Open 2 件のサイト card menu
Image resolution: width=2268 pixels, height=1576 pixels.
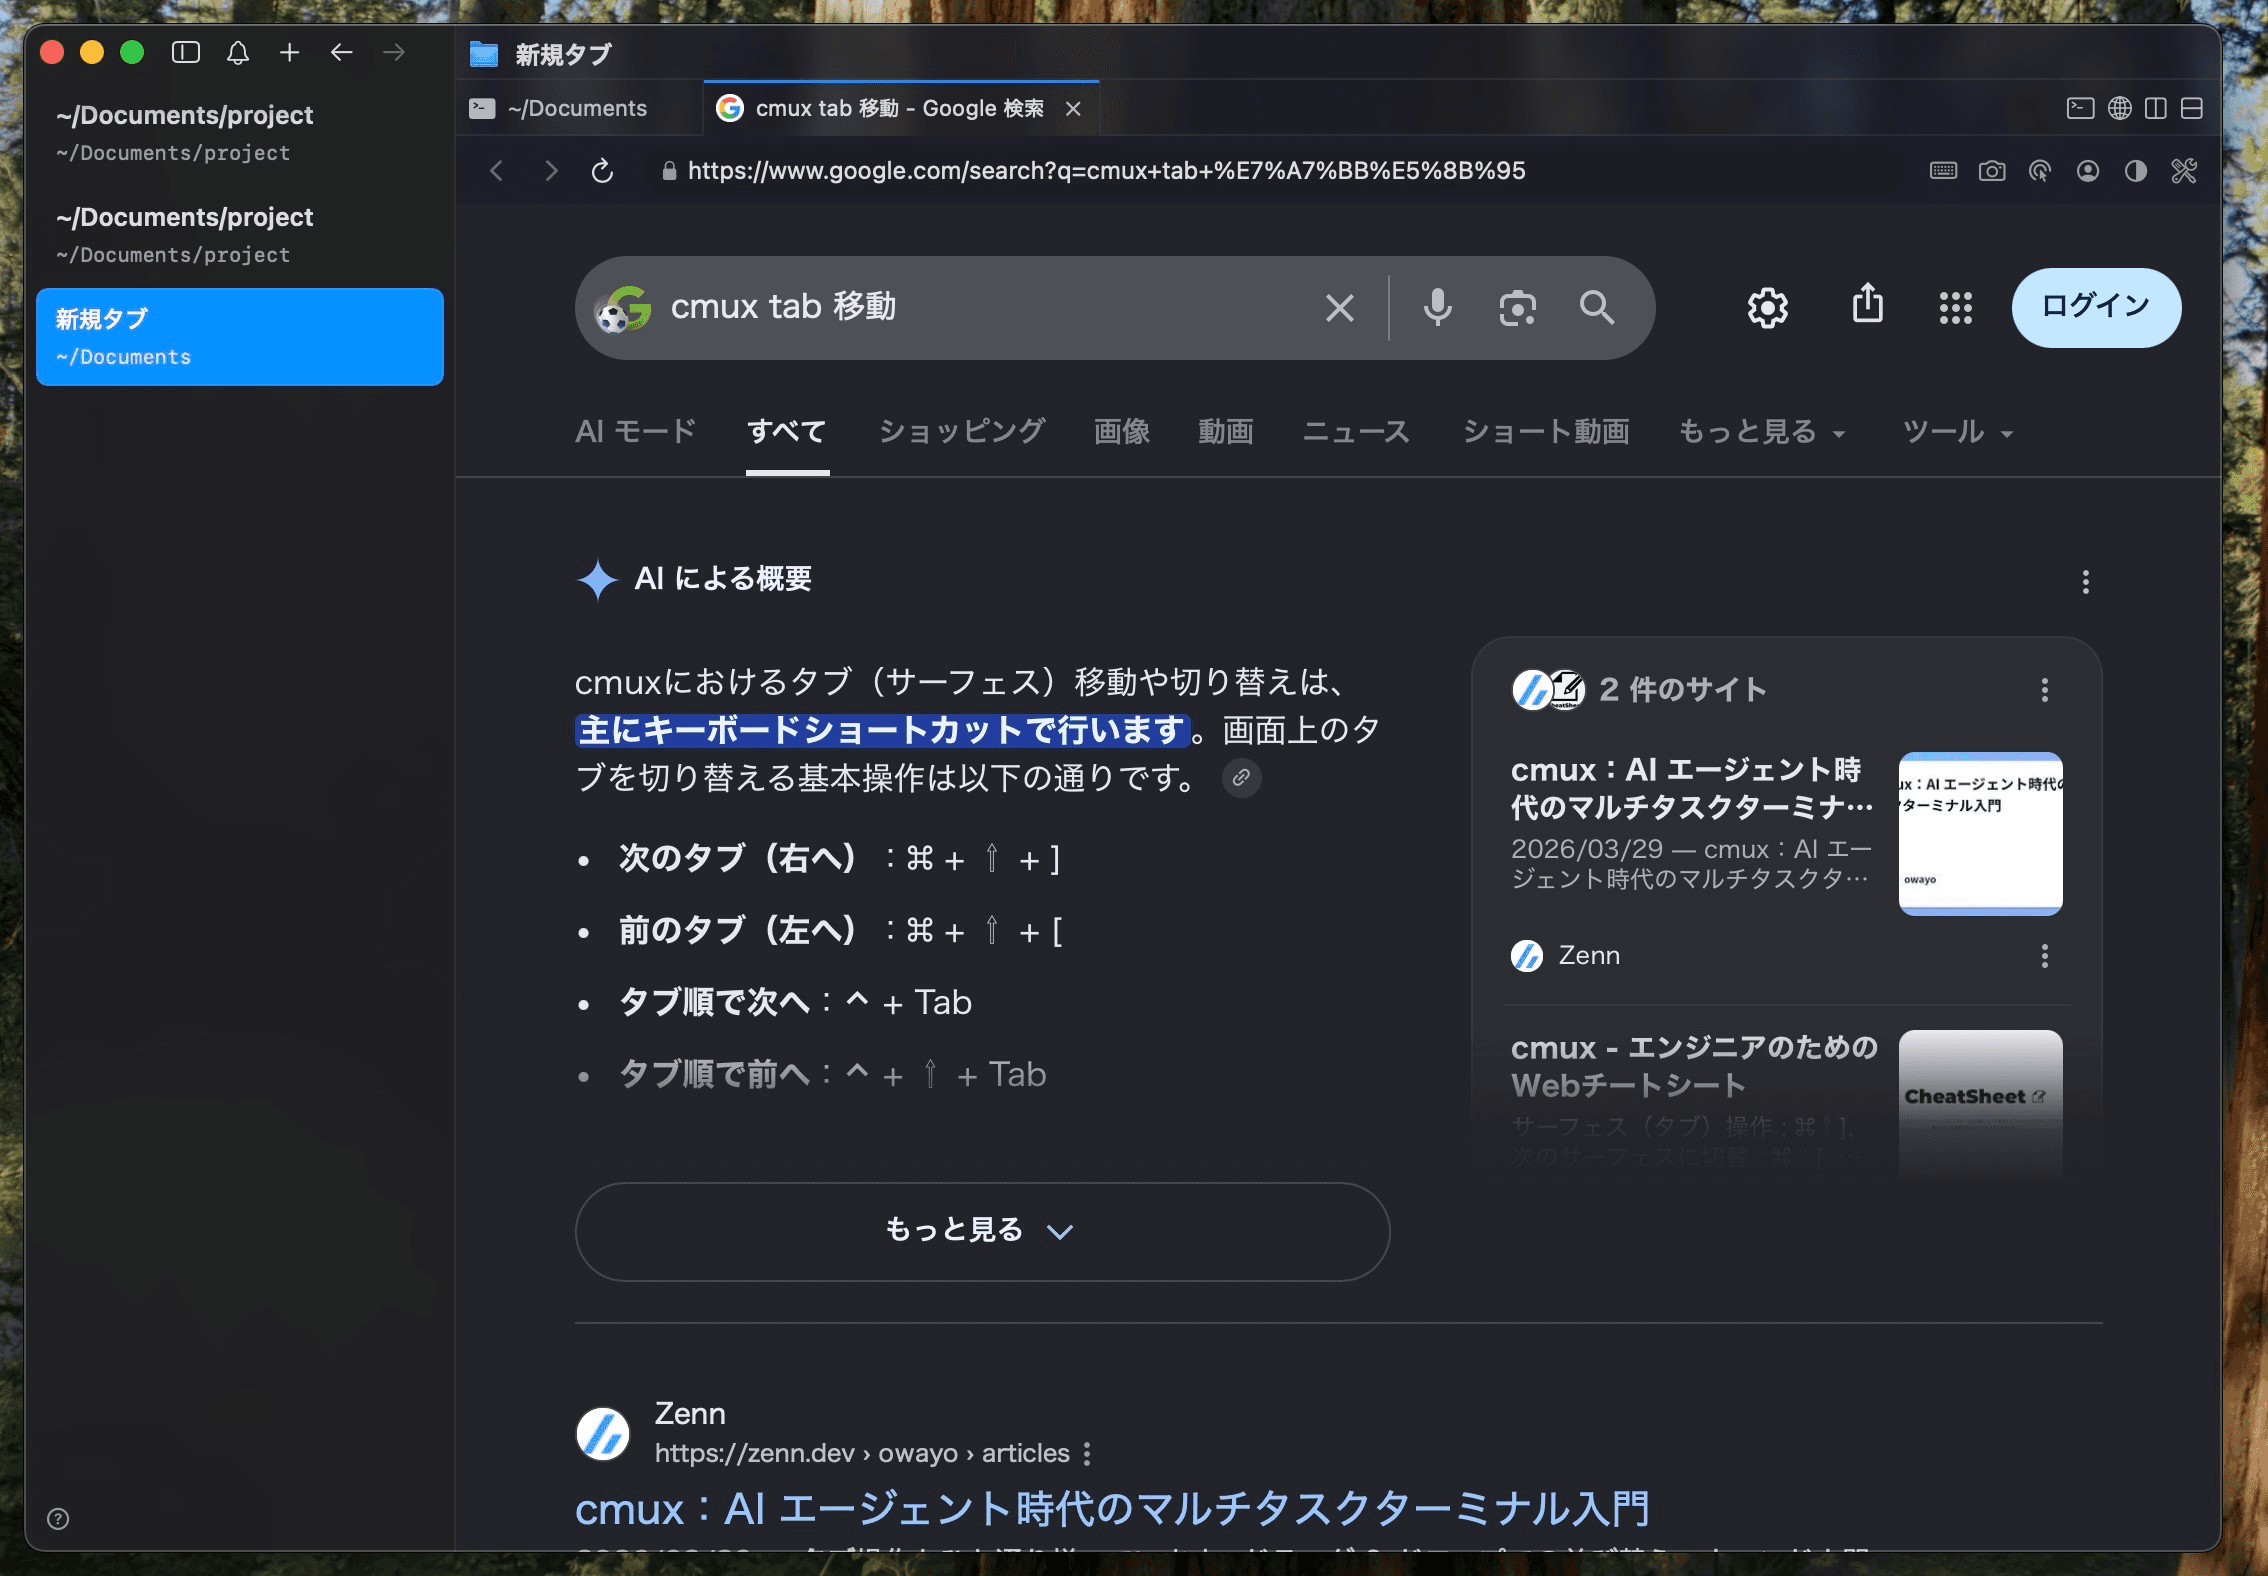click(x=2045, y=690)
